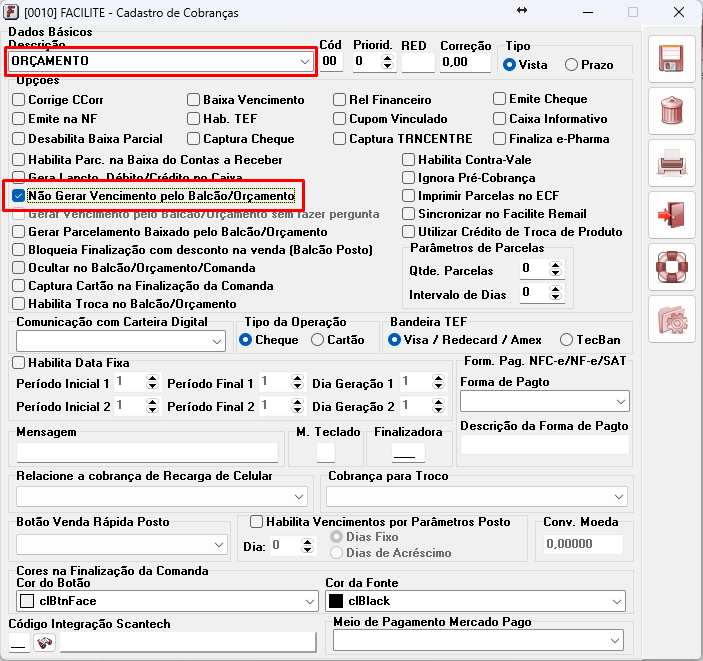Check Ocultar no Balcão/Orçamento/Comanda
The image size is (703, 661).
point(18,268)
